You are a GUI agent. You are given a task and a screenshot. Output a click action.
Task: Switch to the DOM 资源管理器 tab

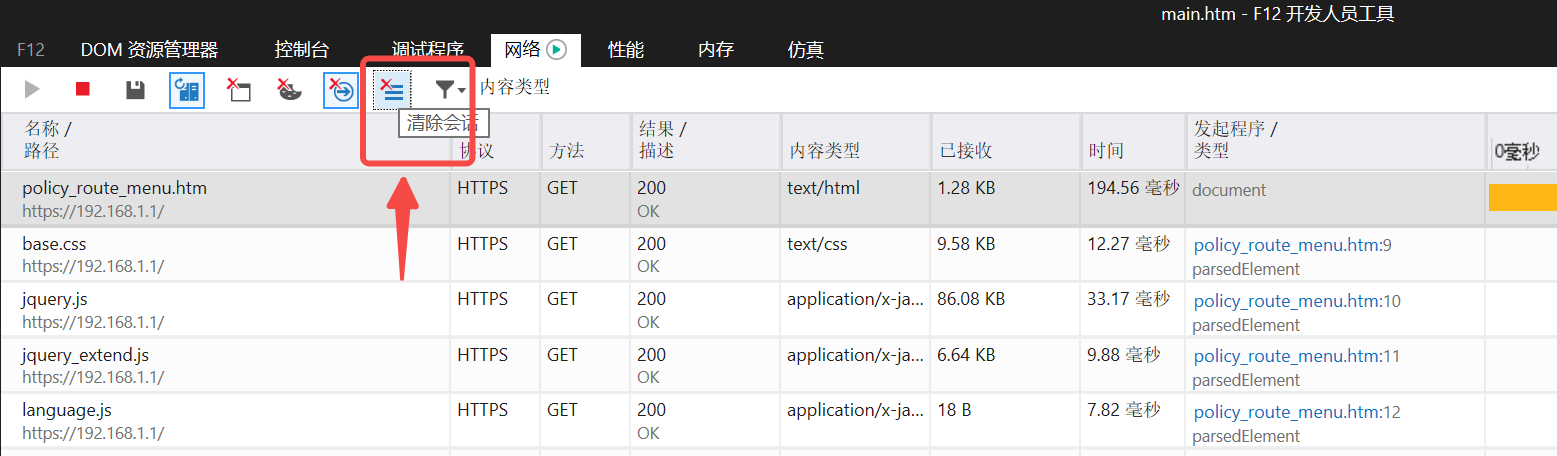[149, 50]
